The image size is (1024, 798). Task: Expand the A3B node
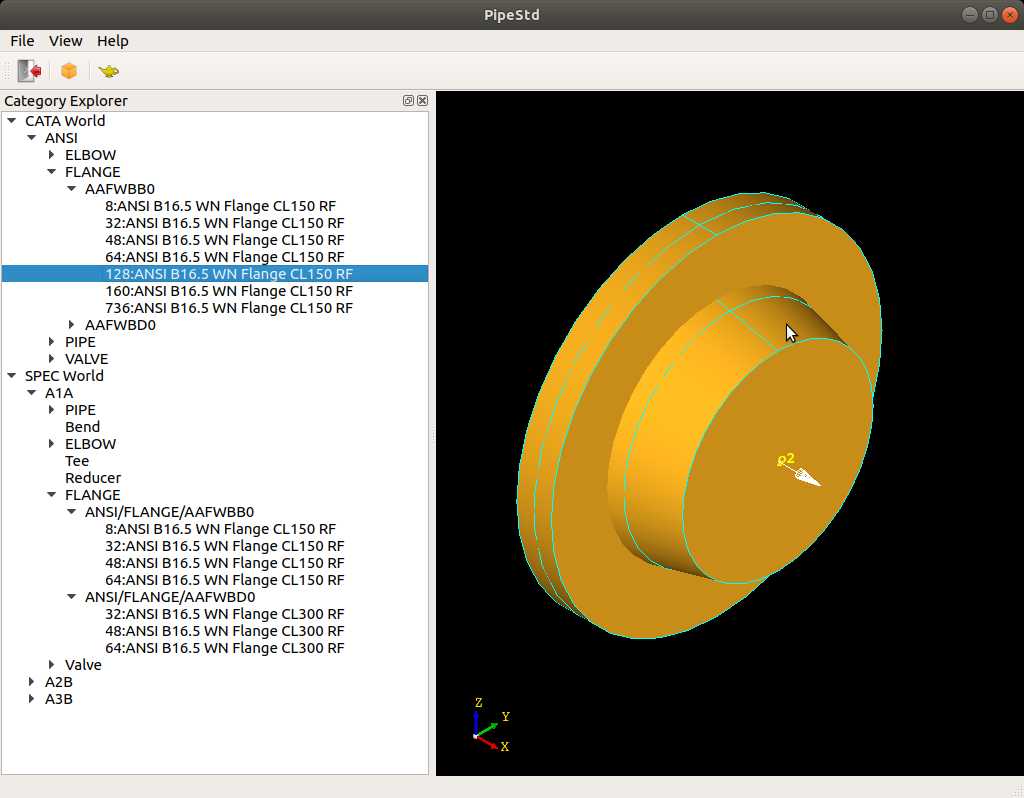31,698
